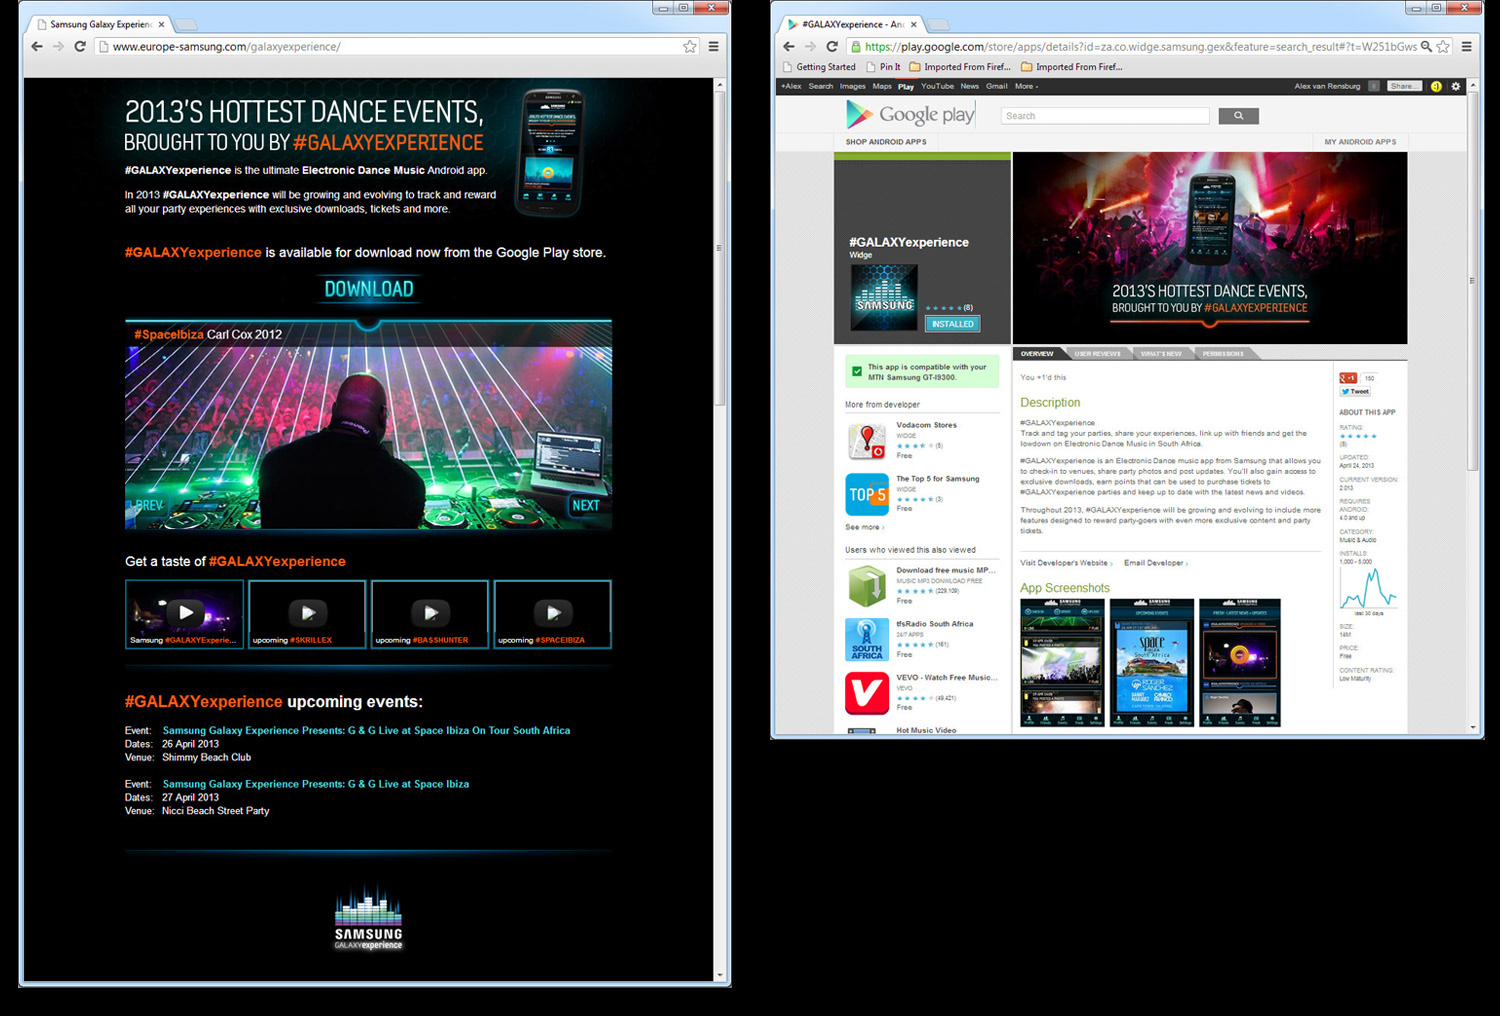
Task: Click the yellow smiley profile icon
Action: point(1436,86)
